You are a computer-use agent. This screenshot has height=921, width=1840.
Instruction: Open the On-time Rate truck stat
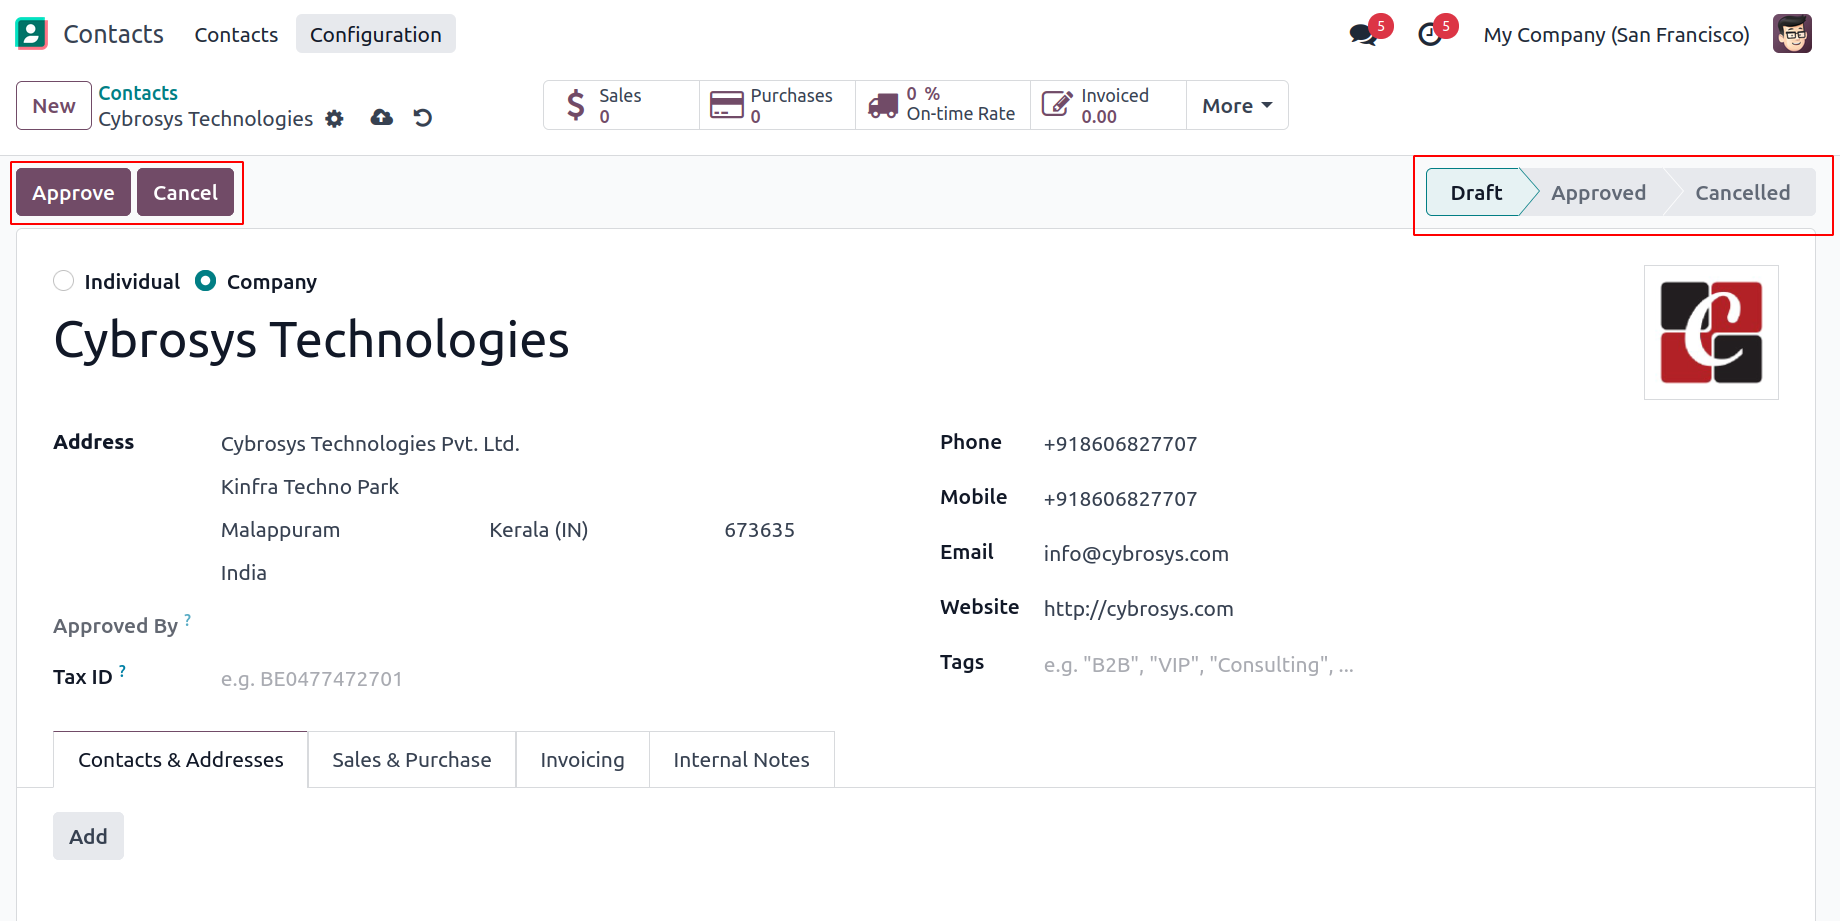[943, 105]
